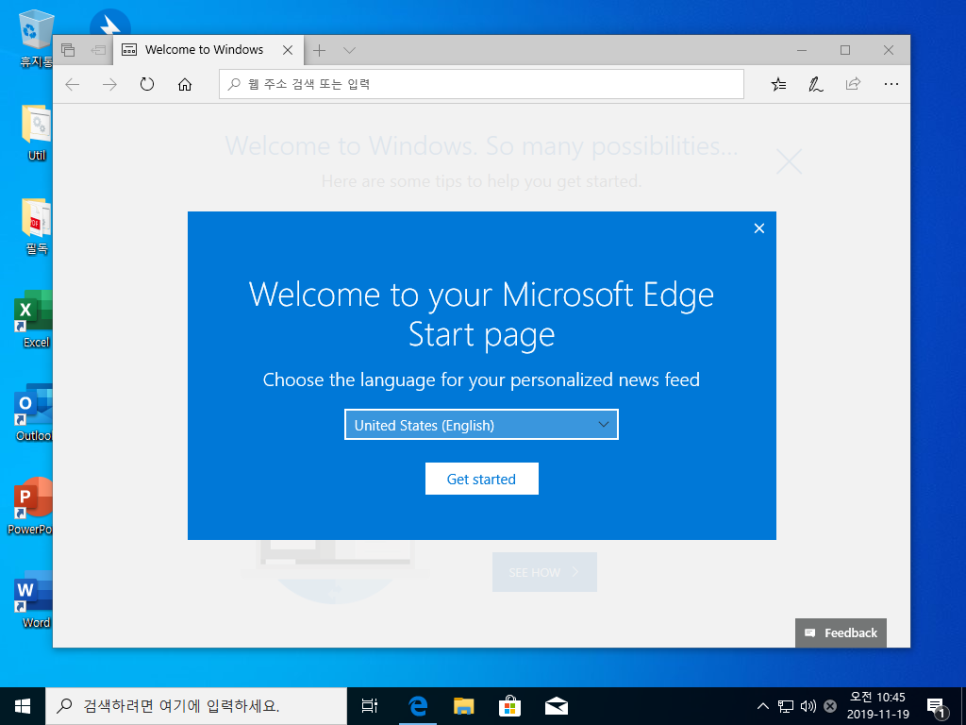
Task: Open the Edge favorites hub
Action: [x=779, y=84]
